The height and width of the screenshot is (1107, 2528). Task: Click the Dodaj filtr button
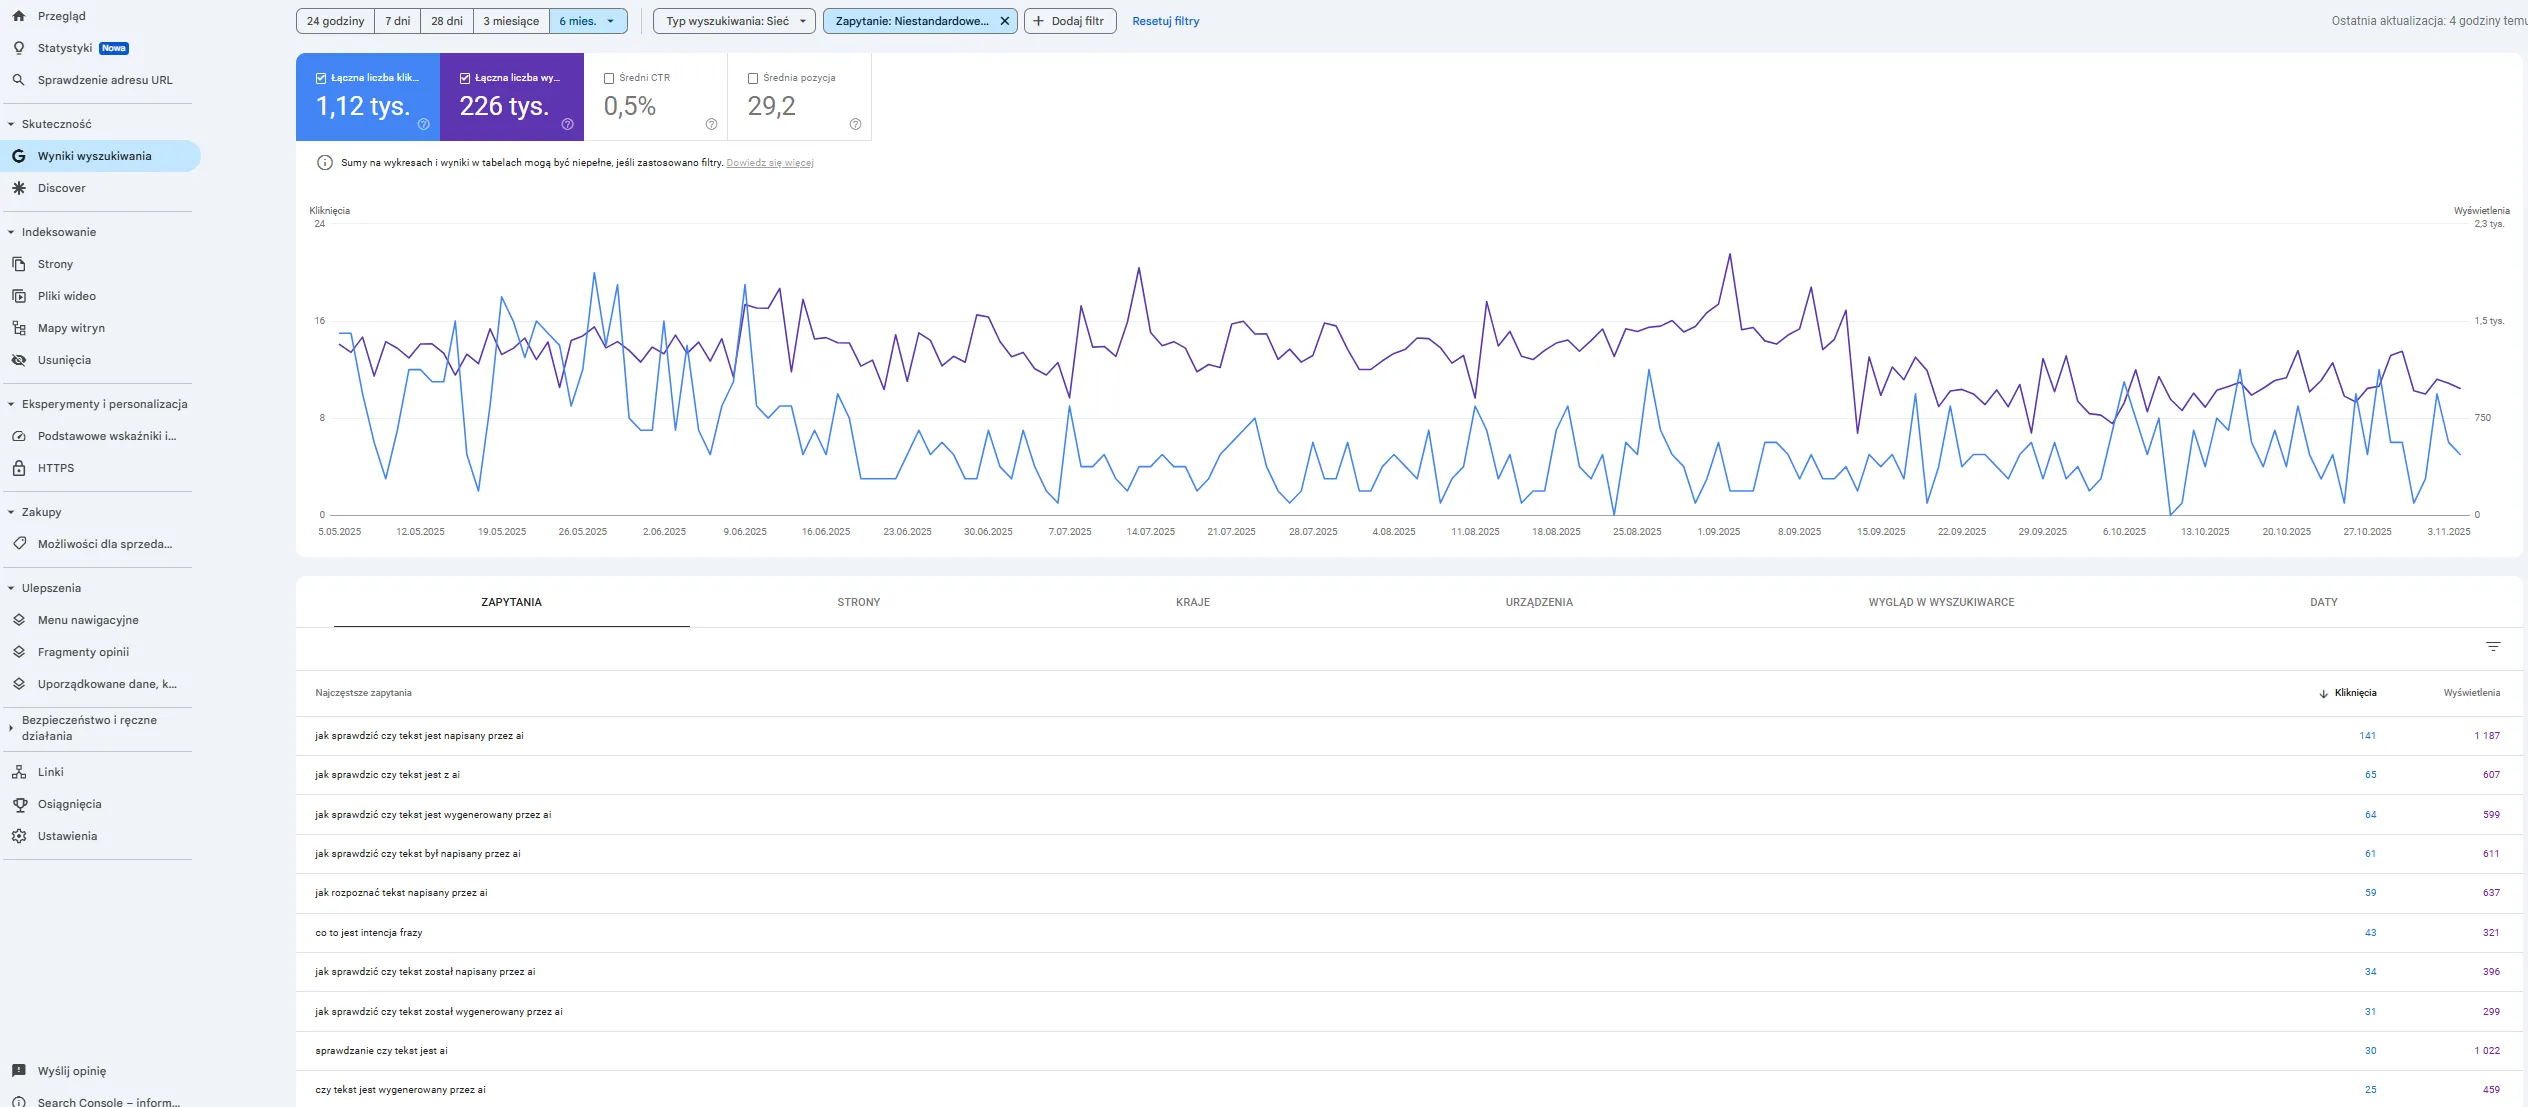(x=1069, y=21)
